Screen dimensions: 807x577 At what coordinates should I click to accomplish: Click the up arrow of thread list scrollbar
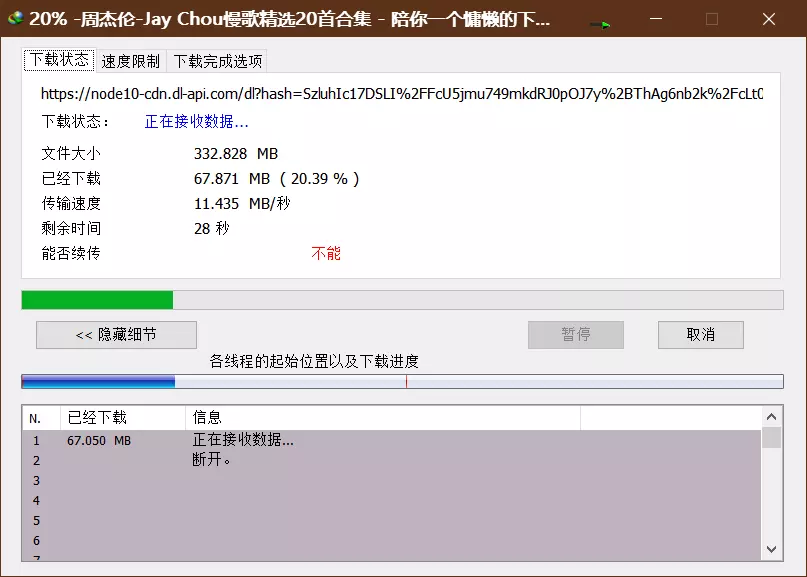click(771, 417)
